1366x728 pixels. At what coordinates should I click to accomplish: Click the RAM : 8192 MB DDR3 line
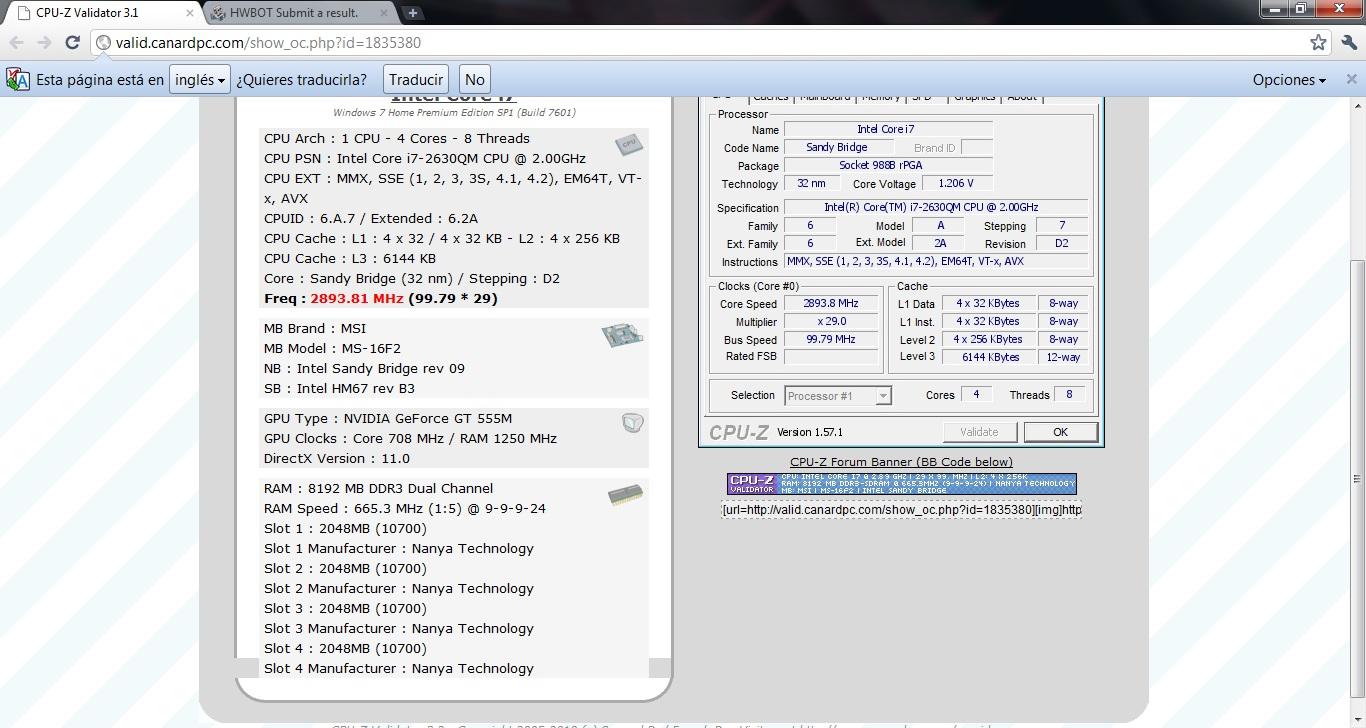pyautogui.click(x=378, y=488)
